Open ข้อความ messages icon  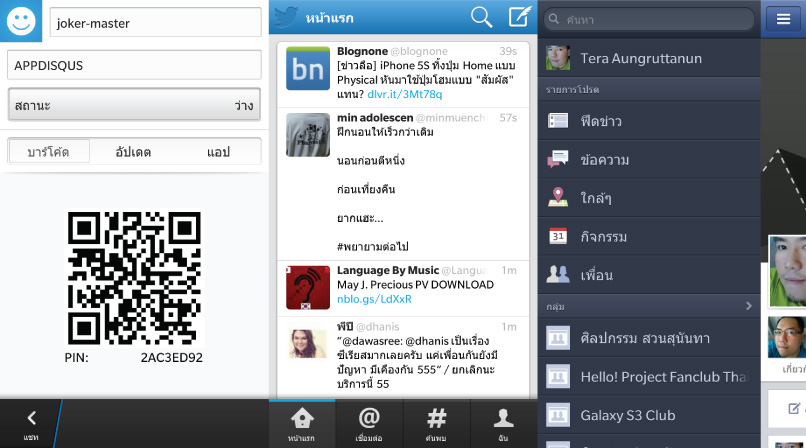click(558, 159)
